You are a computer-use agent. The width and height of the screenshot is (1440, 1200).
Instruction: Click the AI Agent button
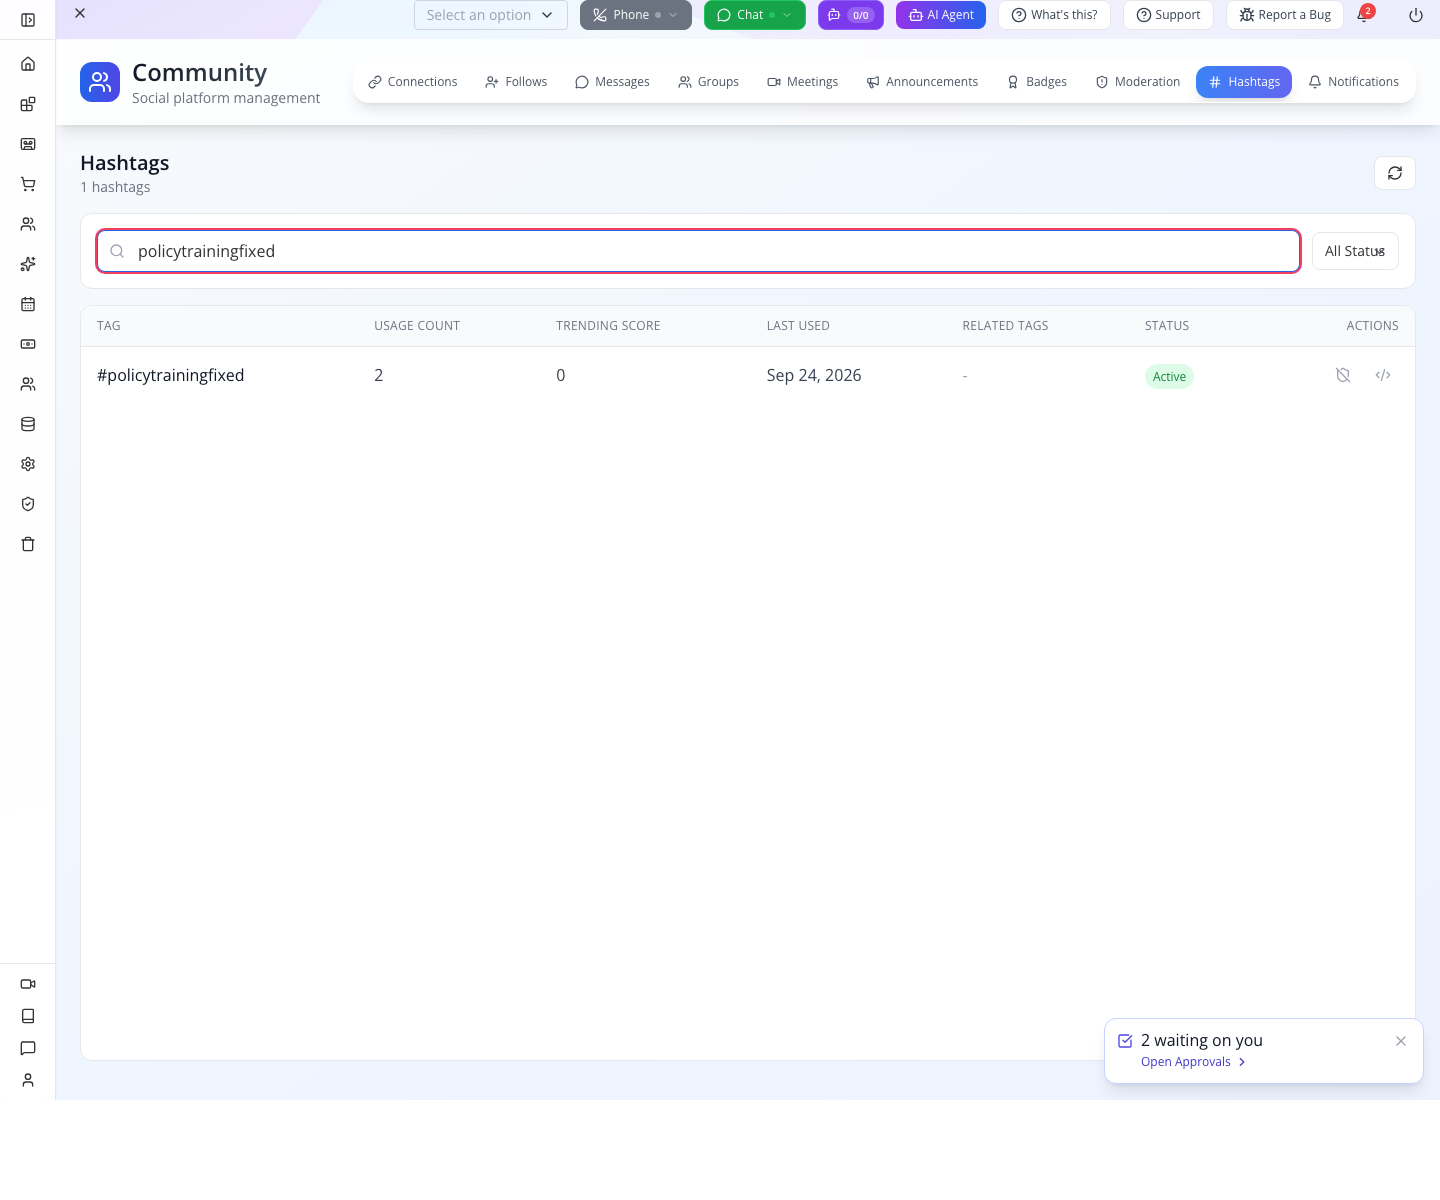coord(941,15)
